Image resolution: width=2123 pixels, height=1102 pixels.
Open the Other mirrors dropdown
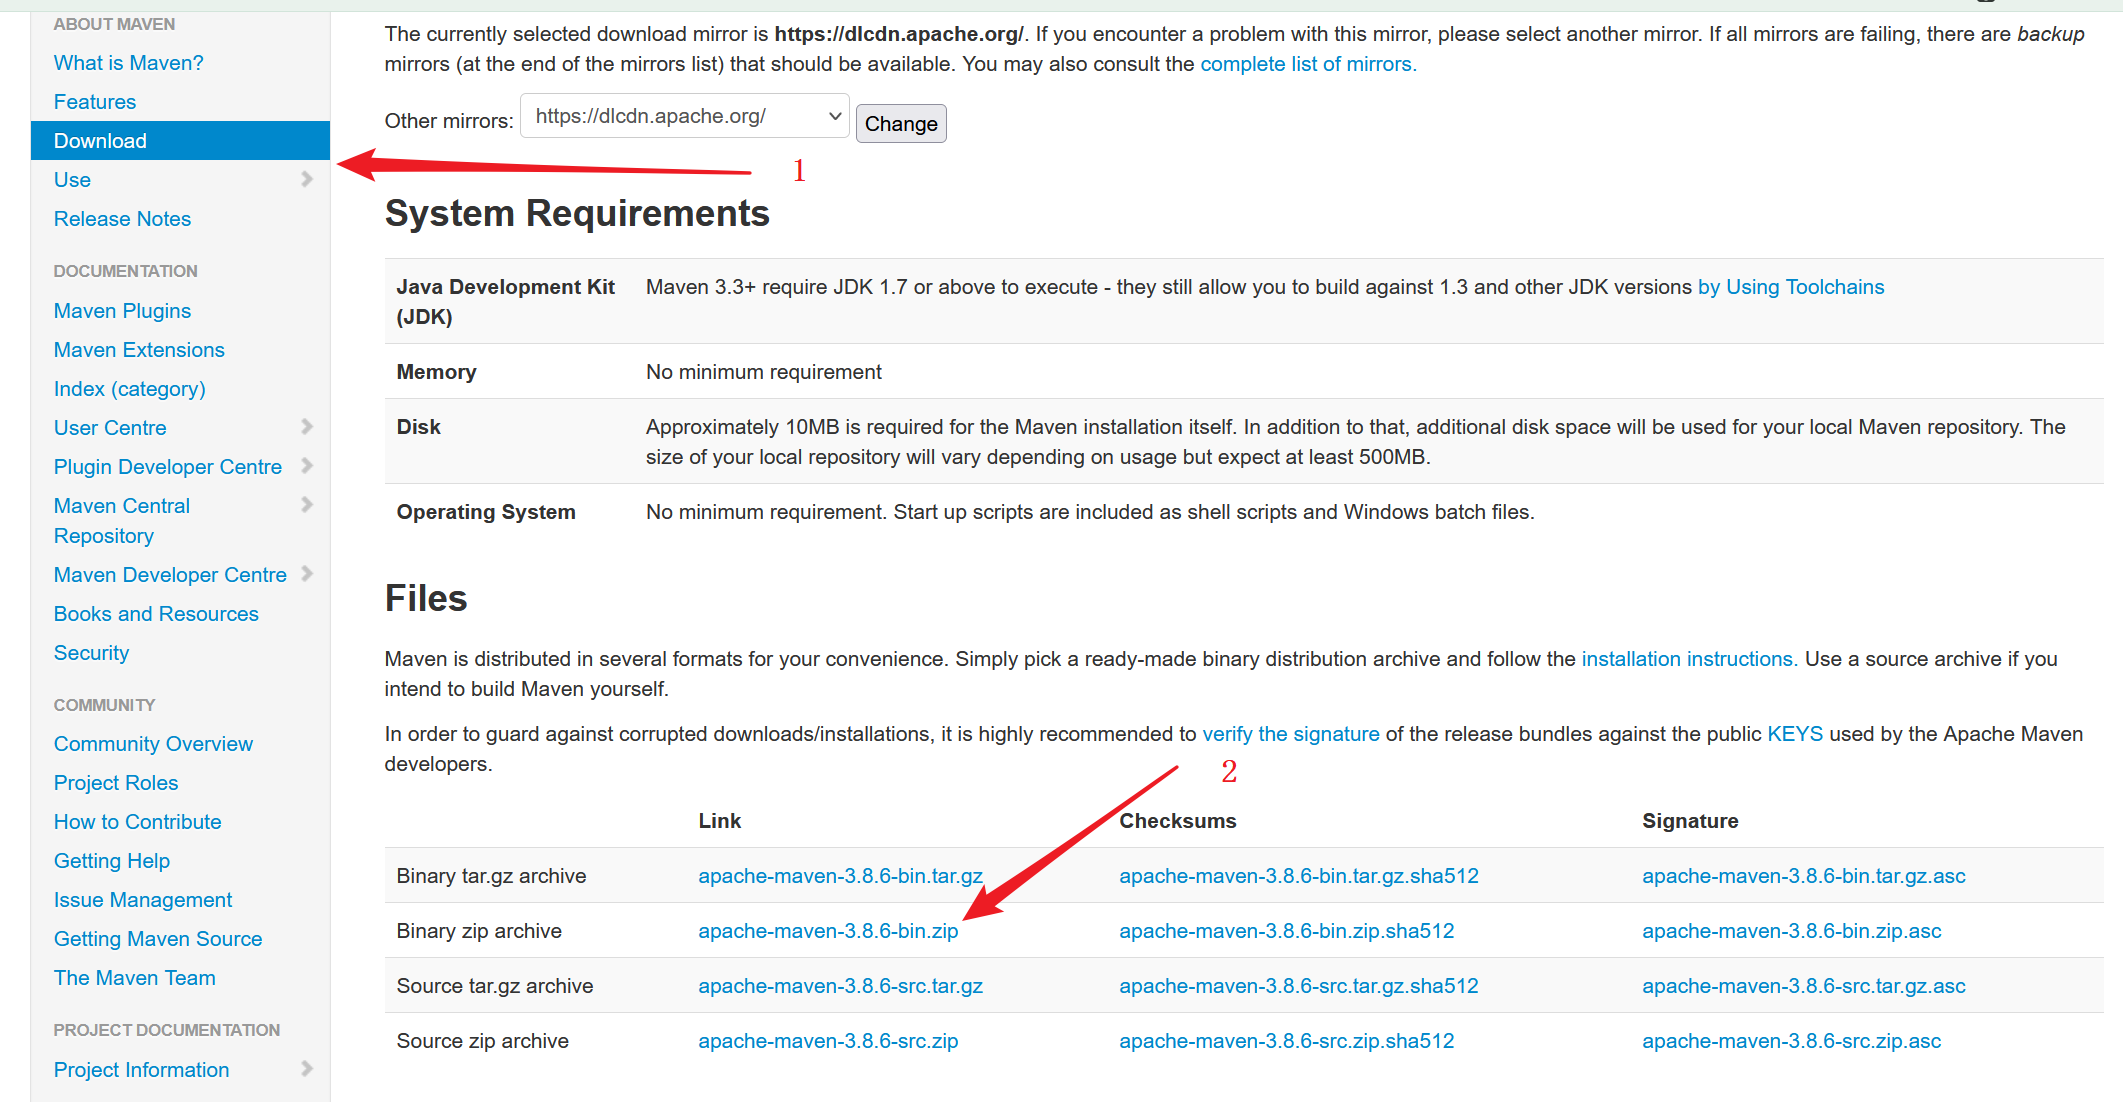coord(685,116)
